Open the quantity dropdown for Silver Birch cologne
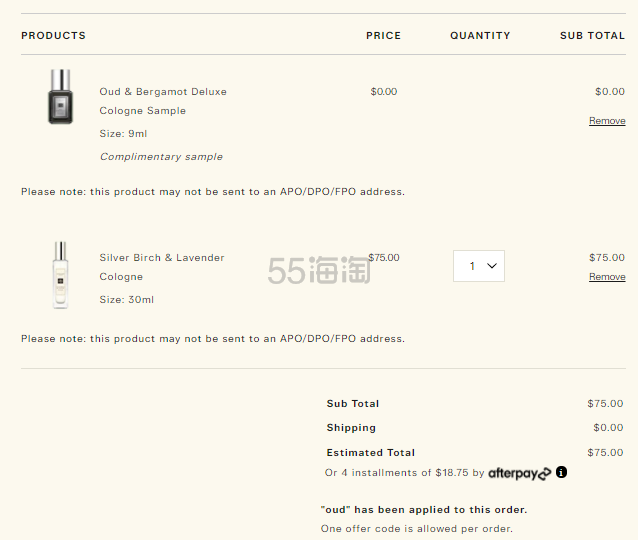The height and width of the screenshot is (540, 638). (479, 266)
